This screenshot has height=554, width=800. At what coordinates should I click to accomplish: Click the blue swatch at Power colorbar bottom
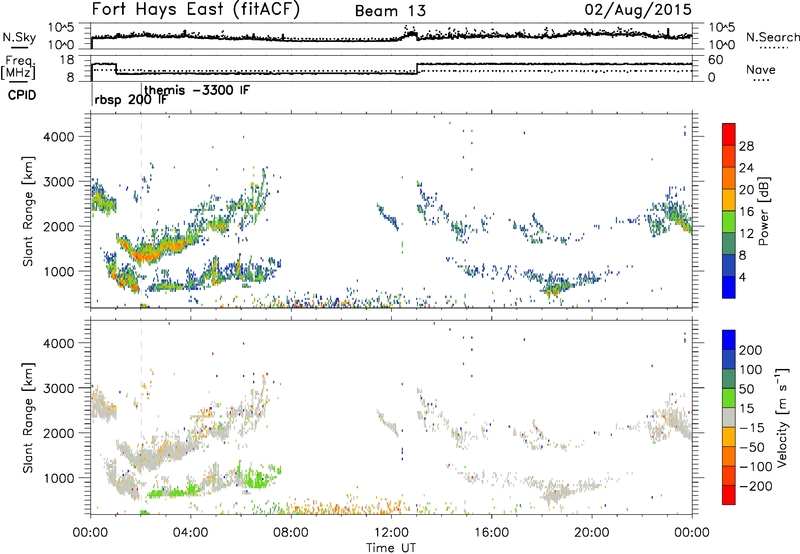pyautogui.click(x=729, y=287)
